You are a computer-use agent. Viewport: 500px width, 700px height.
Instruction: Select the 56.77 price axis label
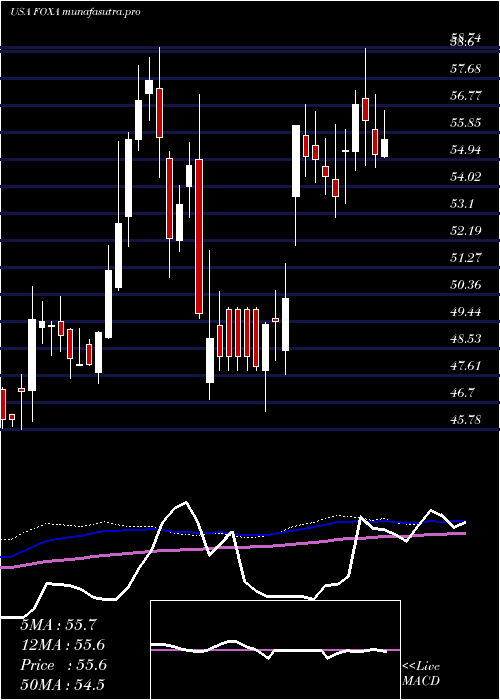(466, 96)
